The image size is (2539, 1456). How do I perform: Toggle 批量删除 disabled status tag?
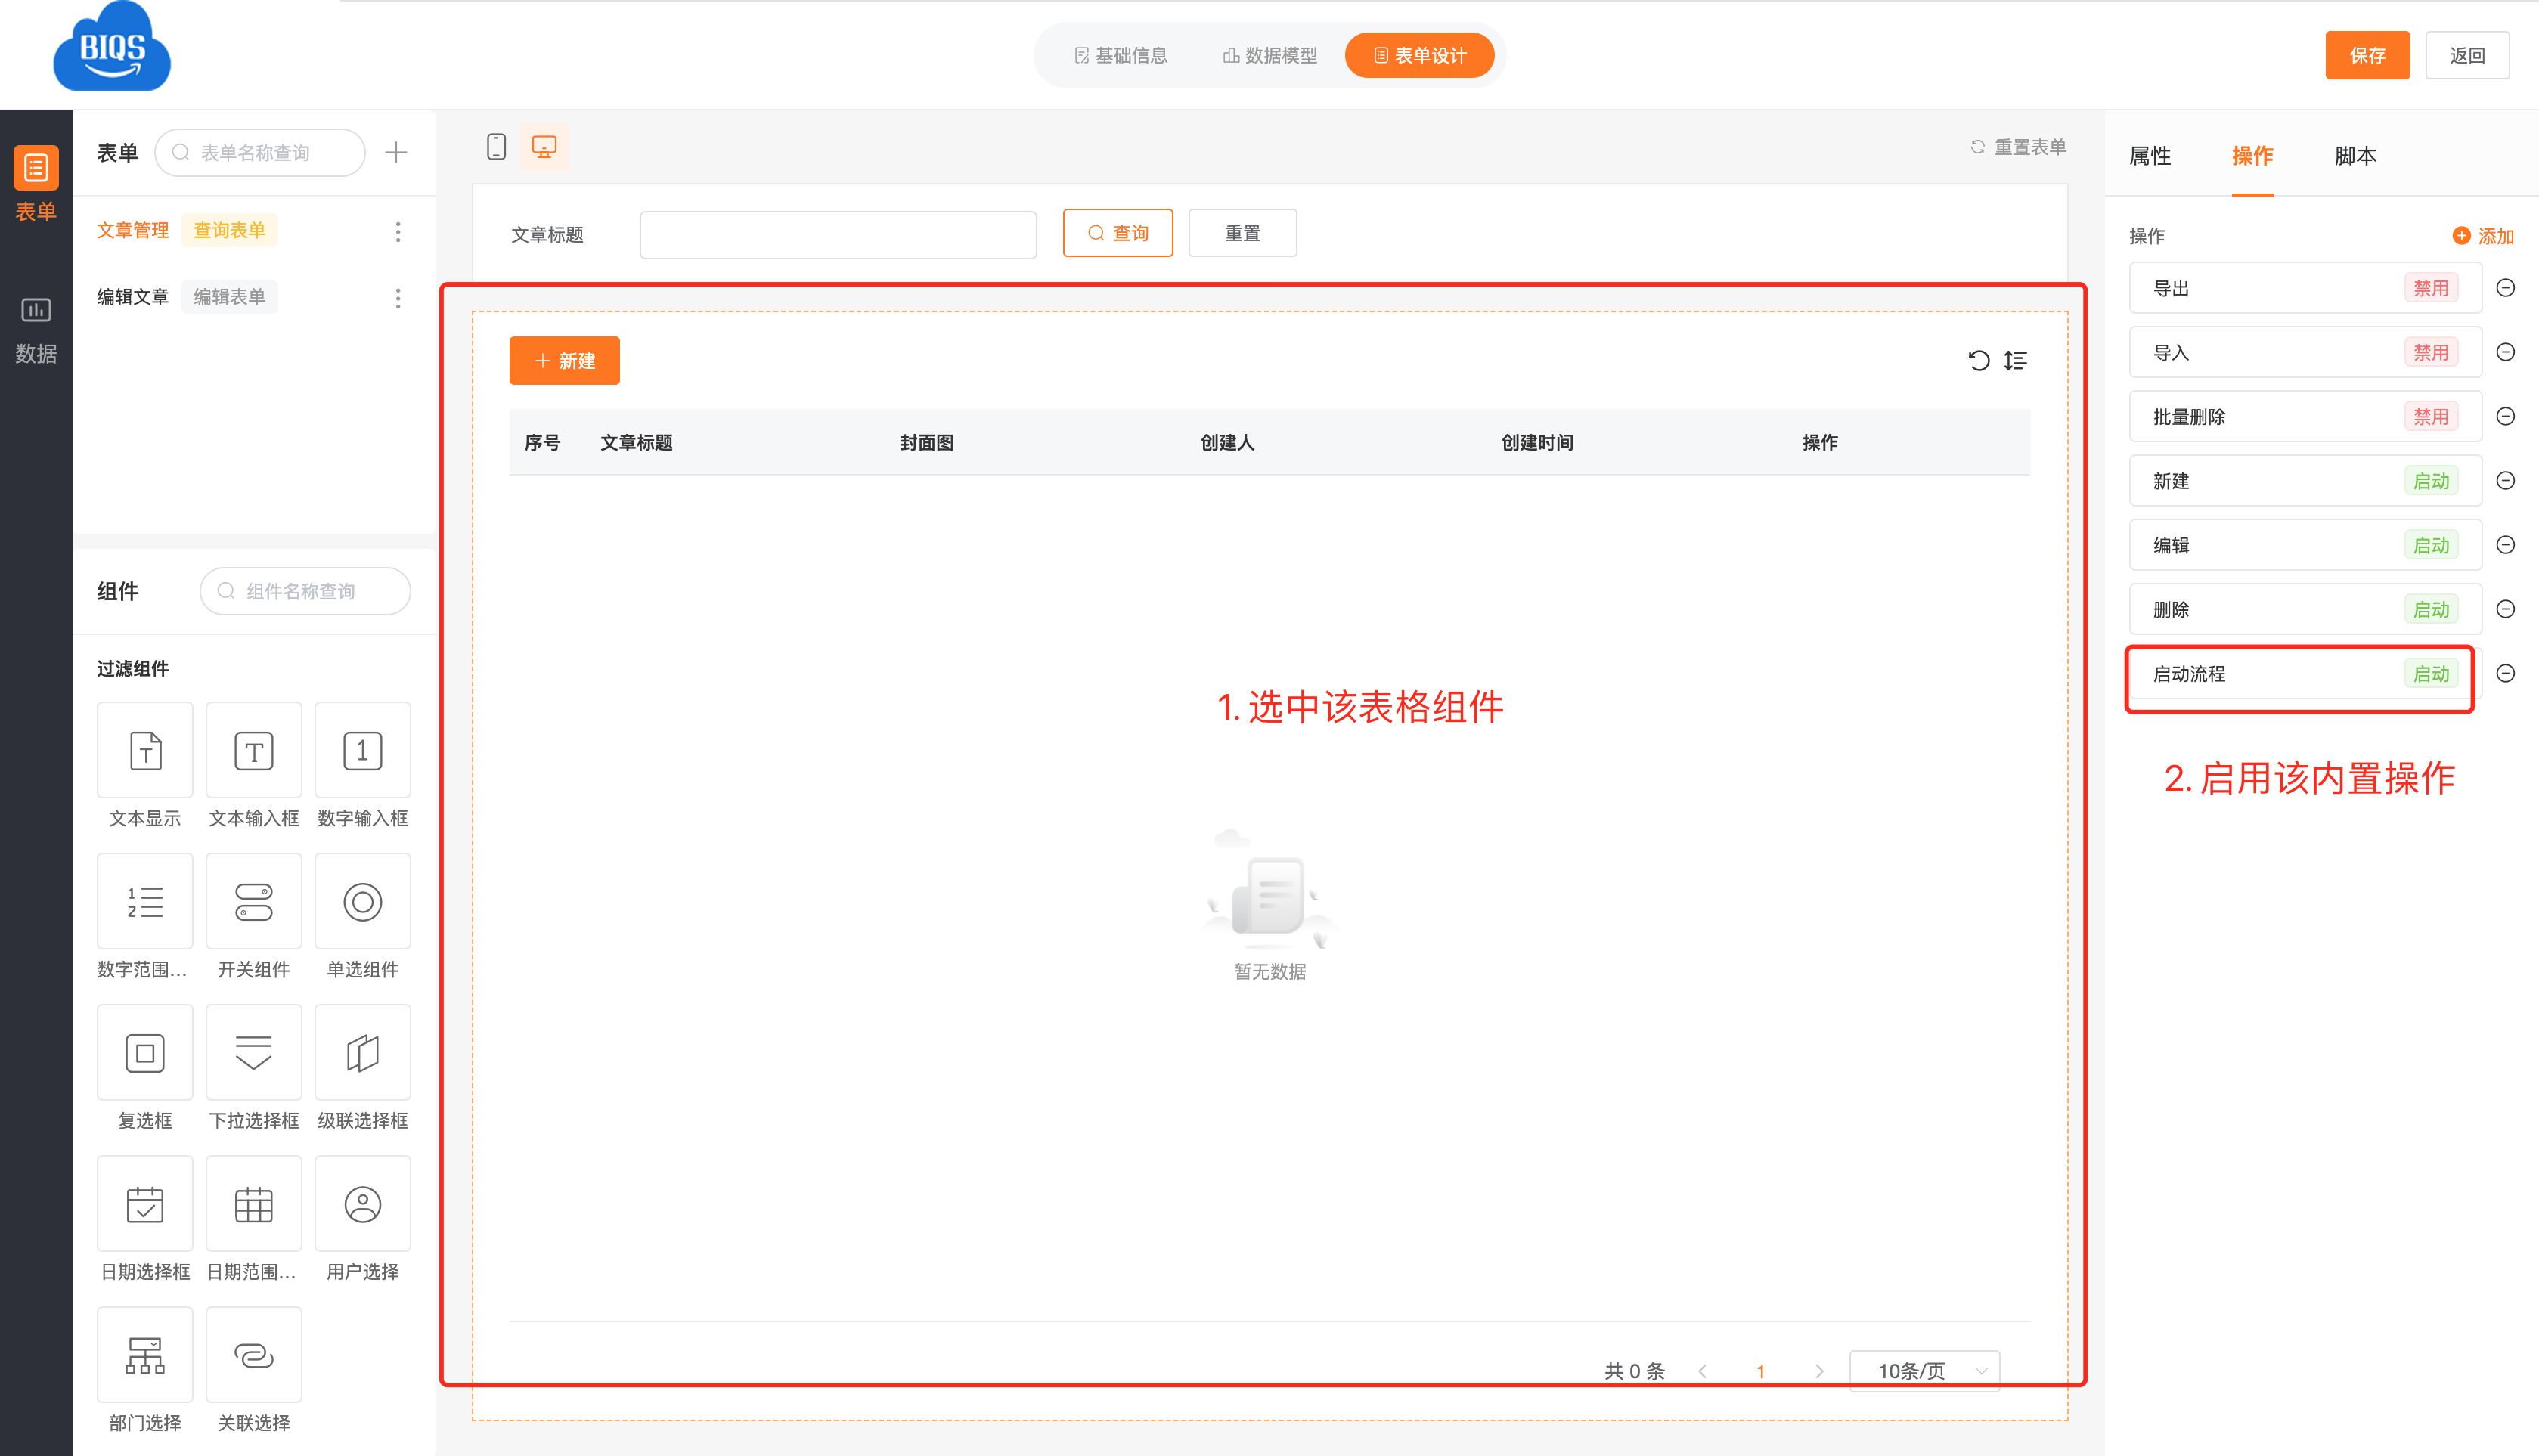click(x=2430, y=417)
